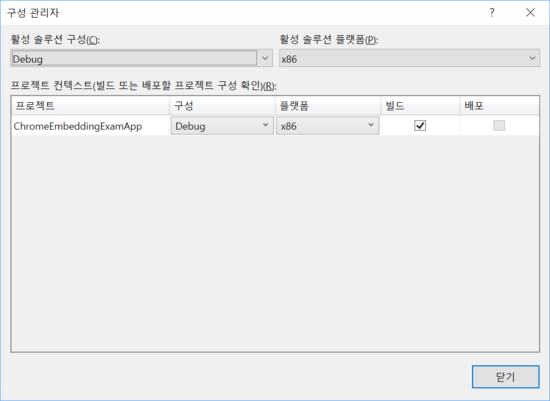This screenshot has height=401, width=550.
Task: Select the ChromeEmbeddingExamApp project row
Action: point(275,126)
